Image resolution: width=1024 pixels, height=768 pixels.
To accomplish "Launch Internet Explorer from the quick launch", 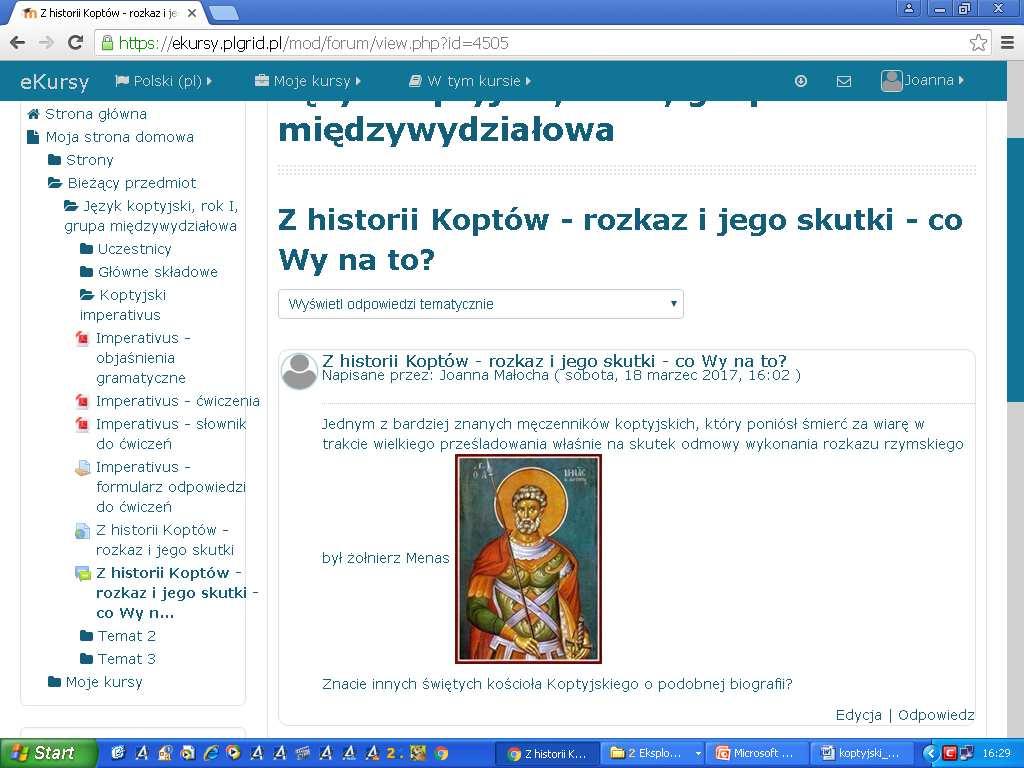I will 210,753.
